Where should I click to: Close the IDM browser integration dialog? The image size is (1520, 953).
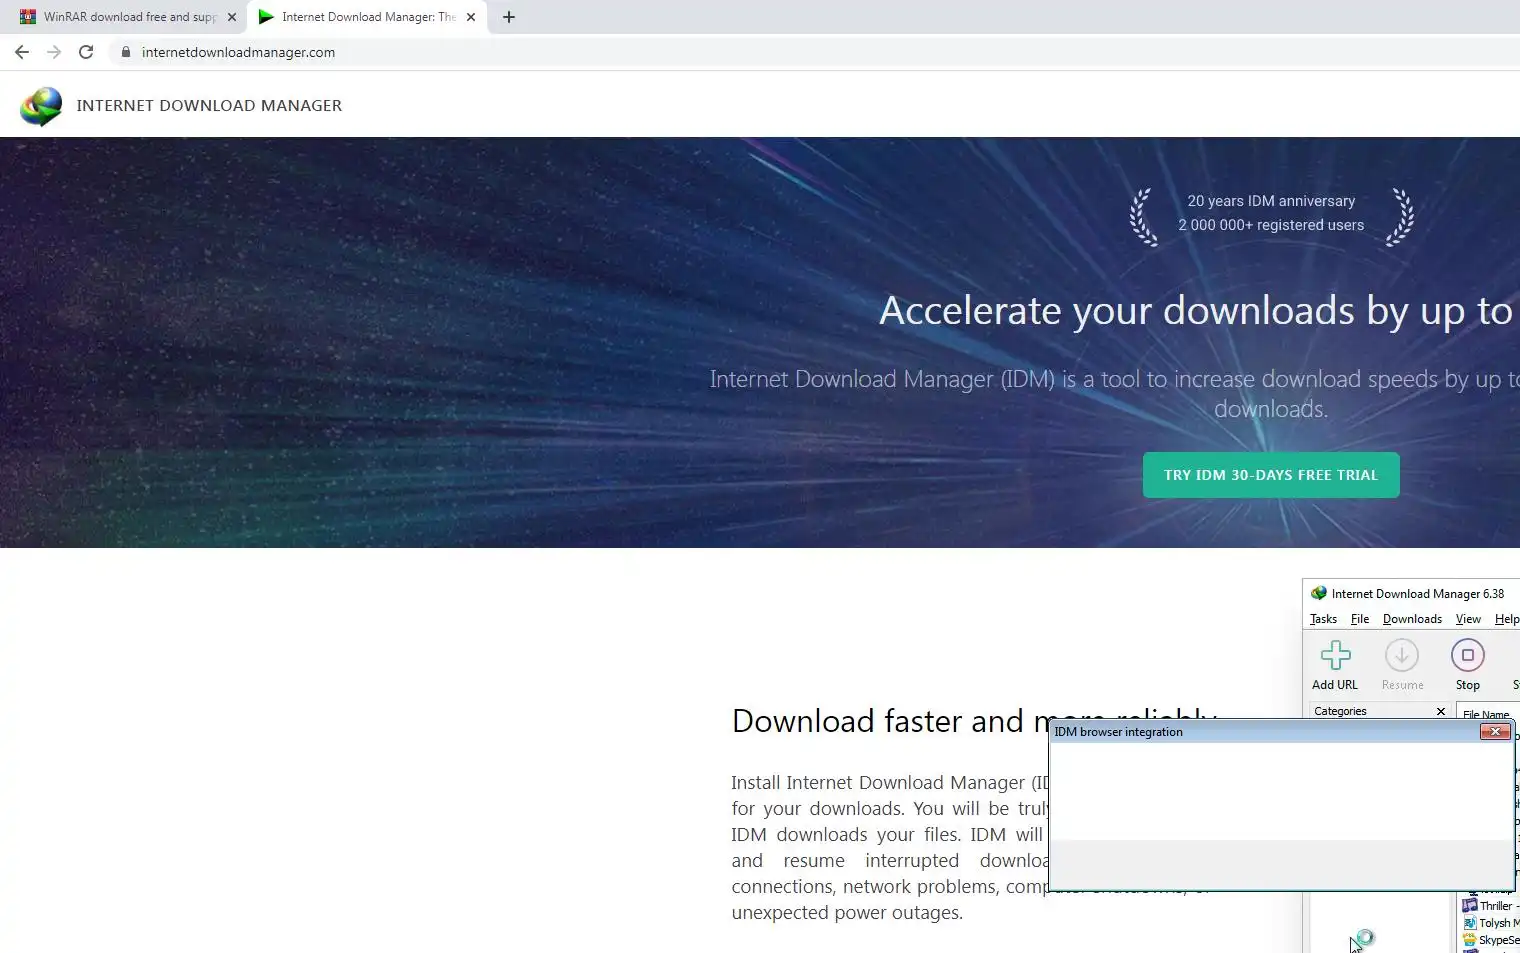tap(1495, 732)
